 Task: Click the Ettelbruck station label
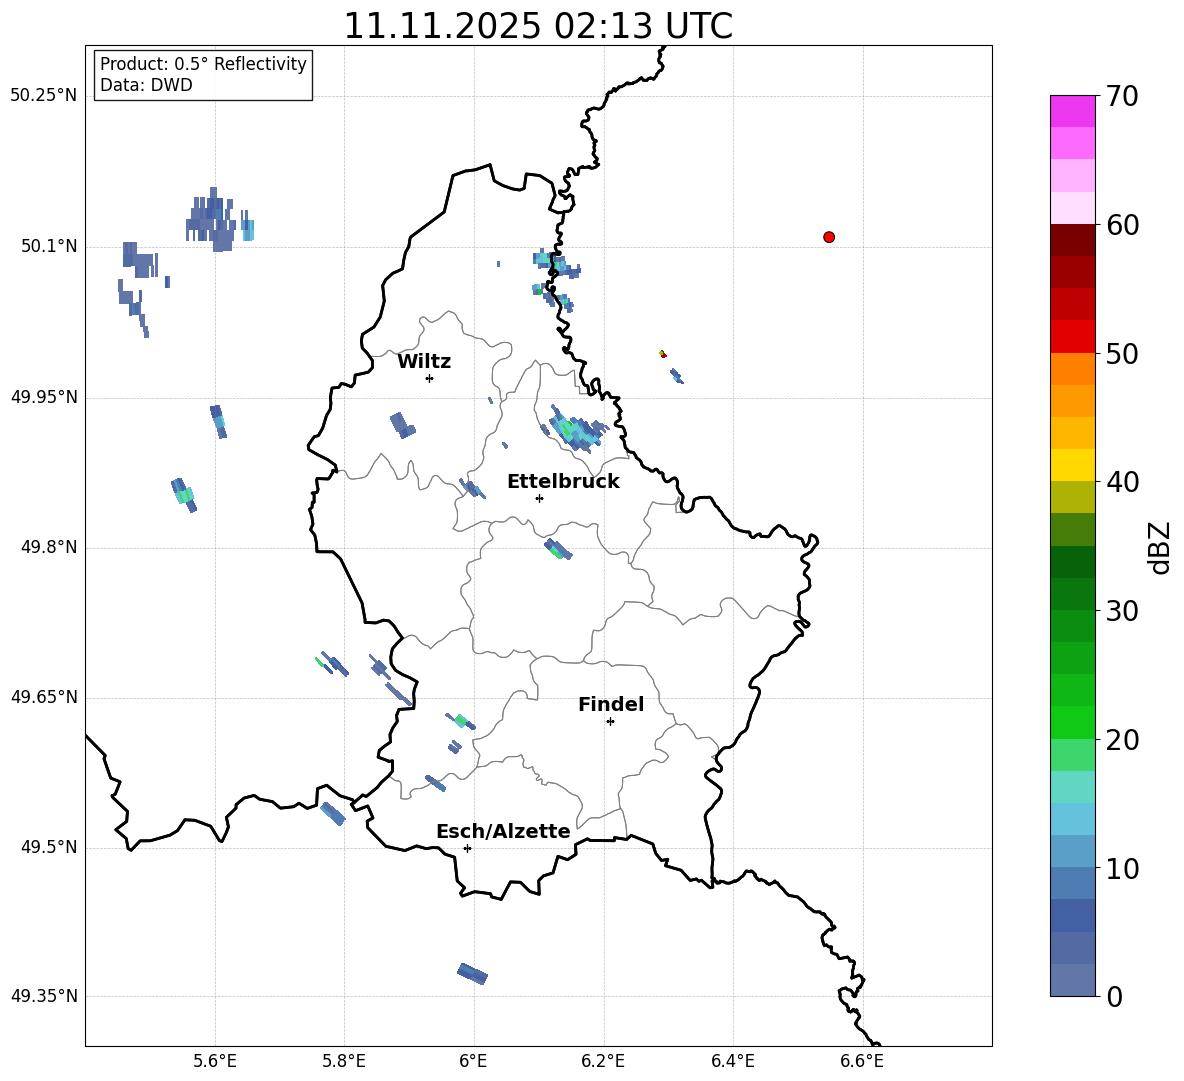pyautogui.click(x=563, y=482)
